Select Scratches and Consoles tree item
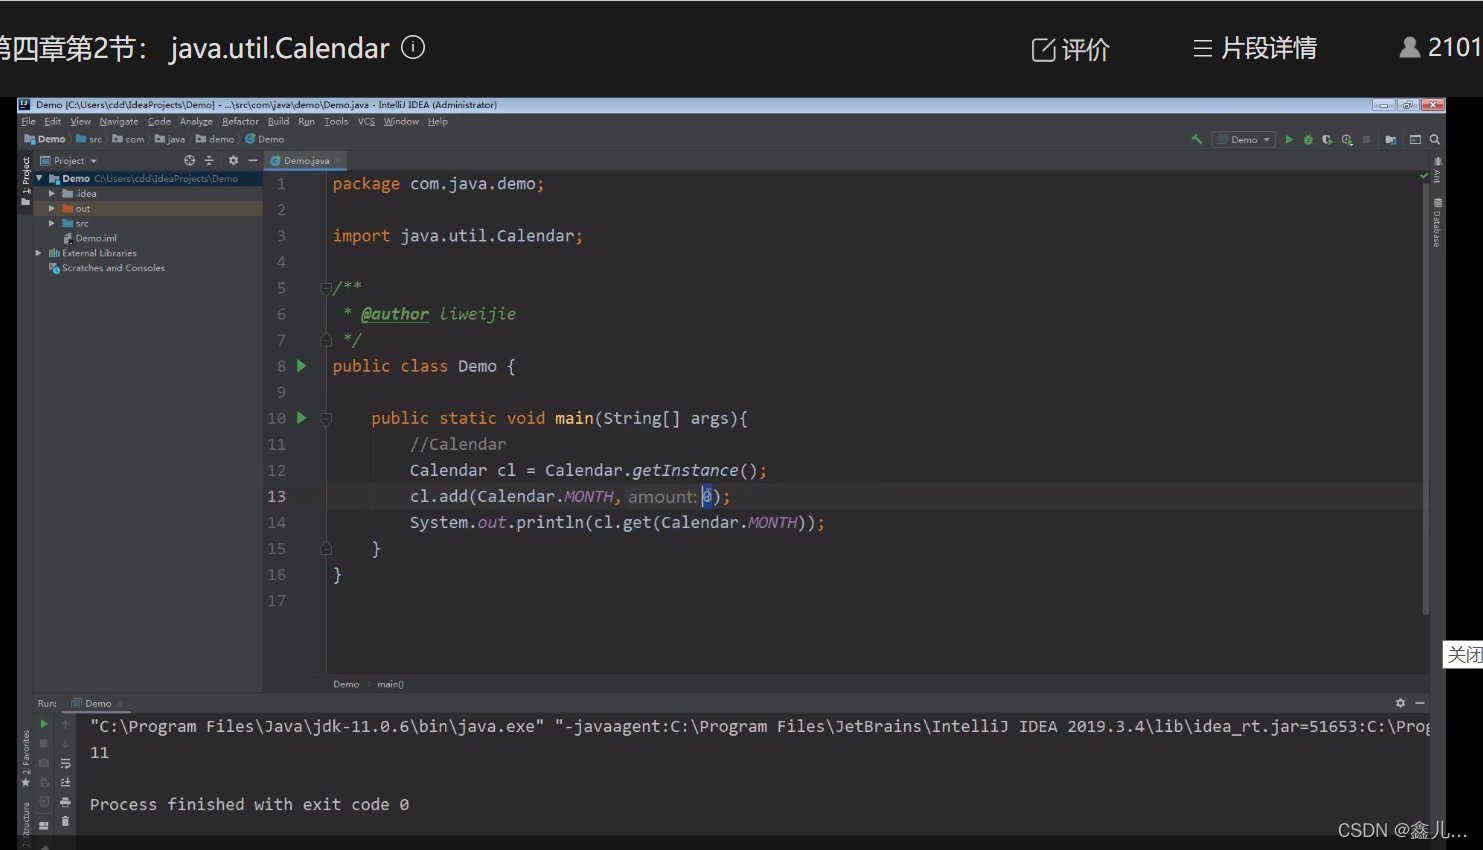This screenshot has width=1483, height=850. [107, 268]
